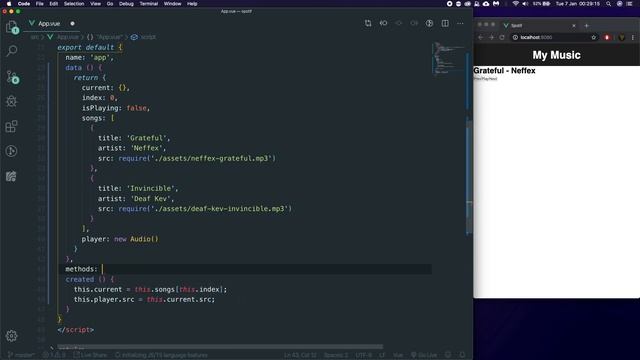
Task: Click the text "isPlaying: false," in code
Action: pyautogui.click(x=116, y=108)
